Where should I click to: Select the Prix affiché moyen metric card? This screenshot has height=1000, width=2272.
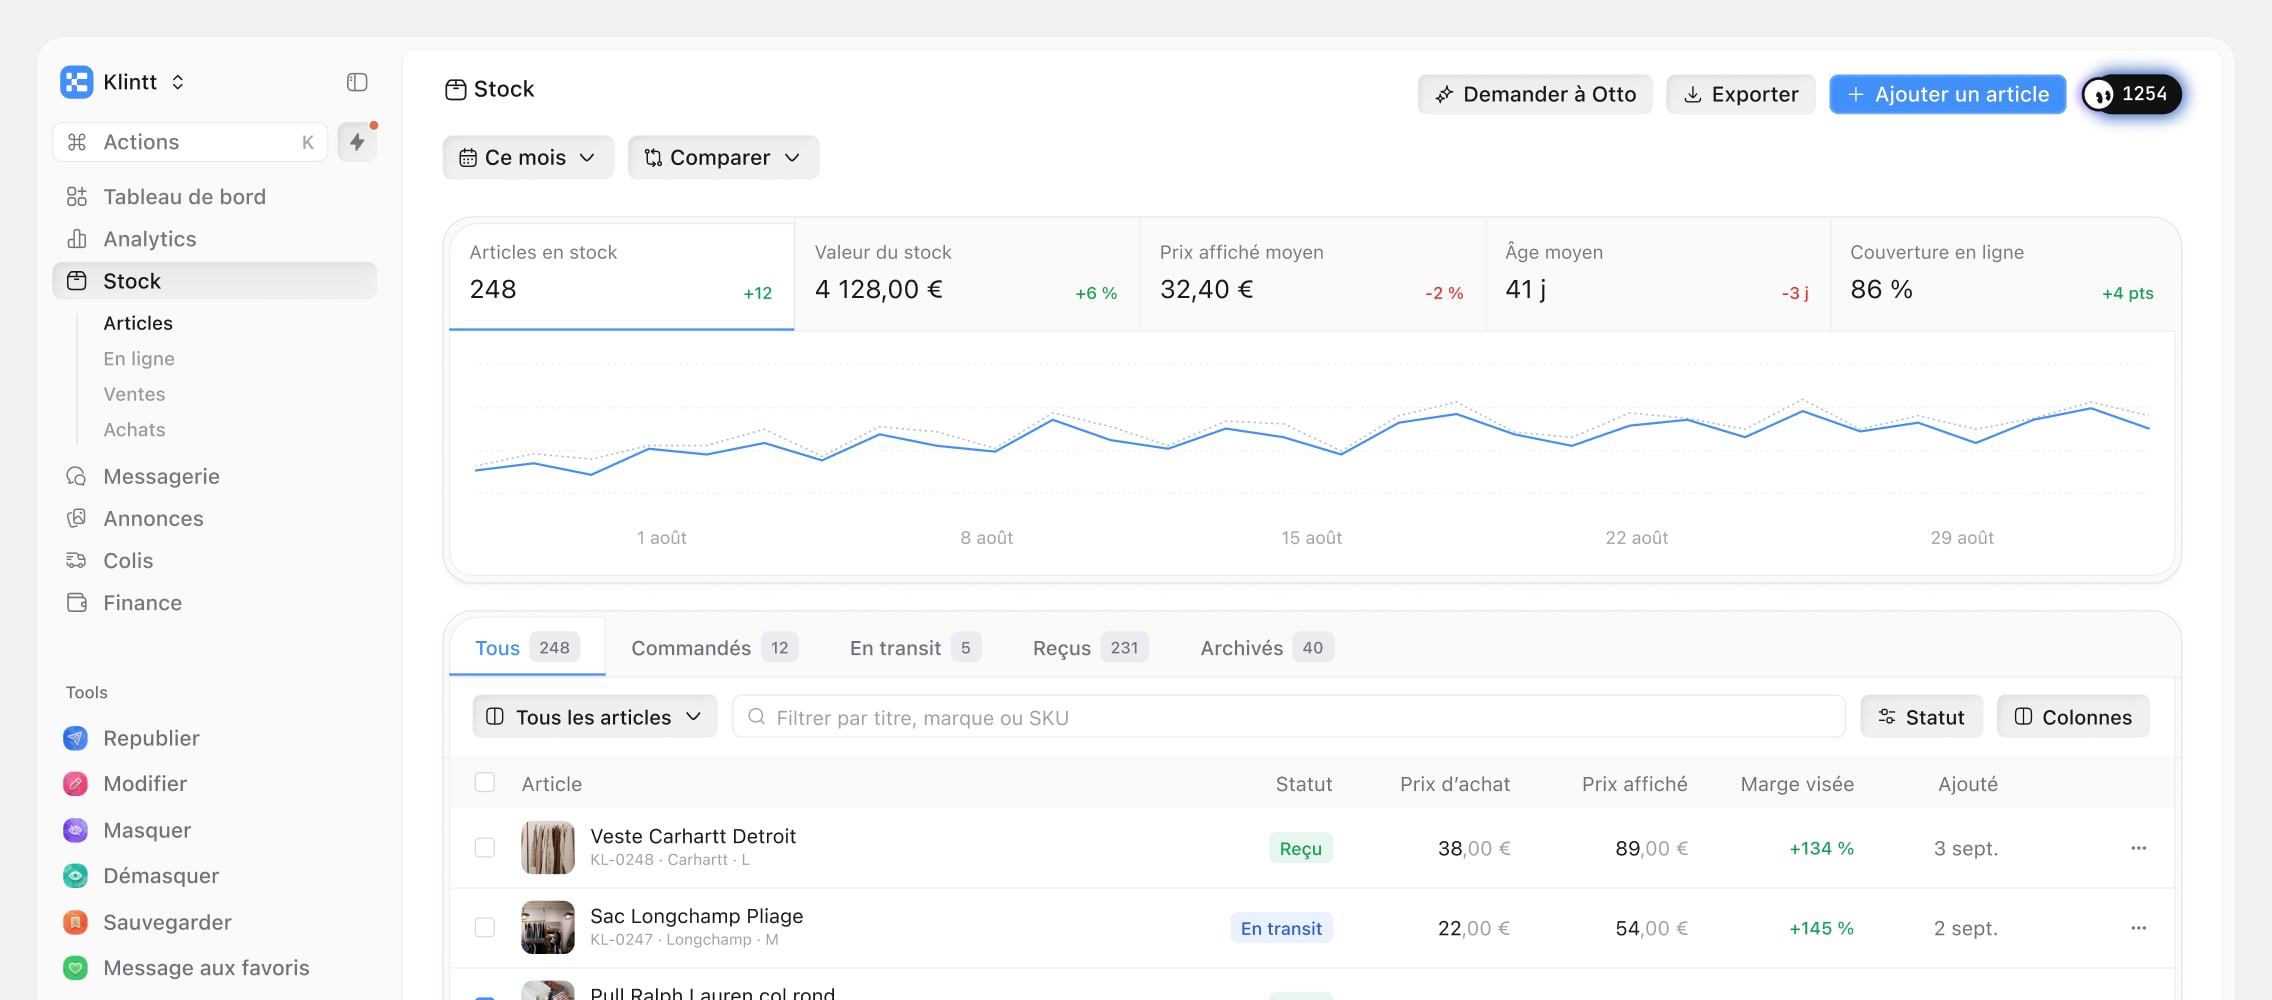coord(1312,275)
